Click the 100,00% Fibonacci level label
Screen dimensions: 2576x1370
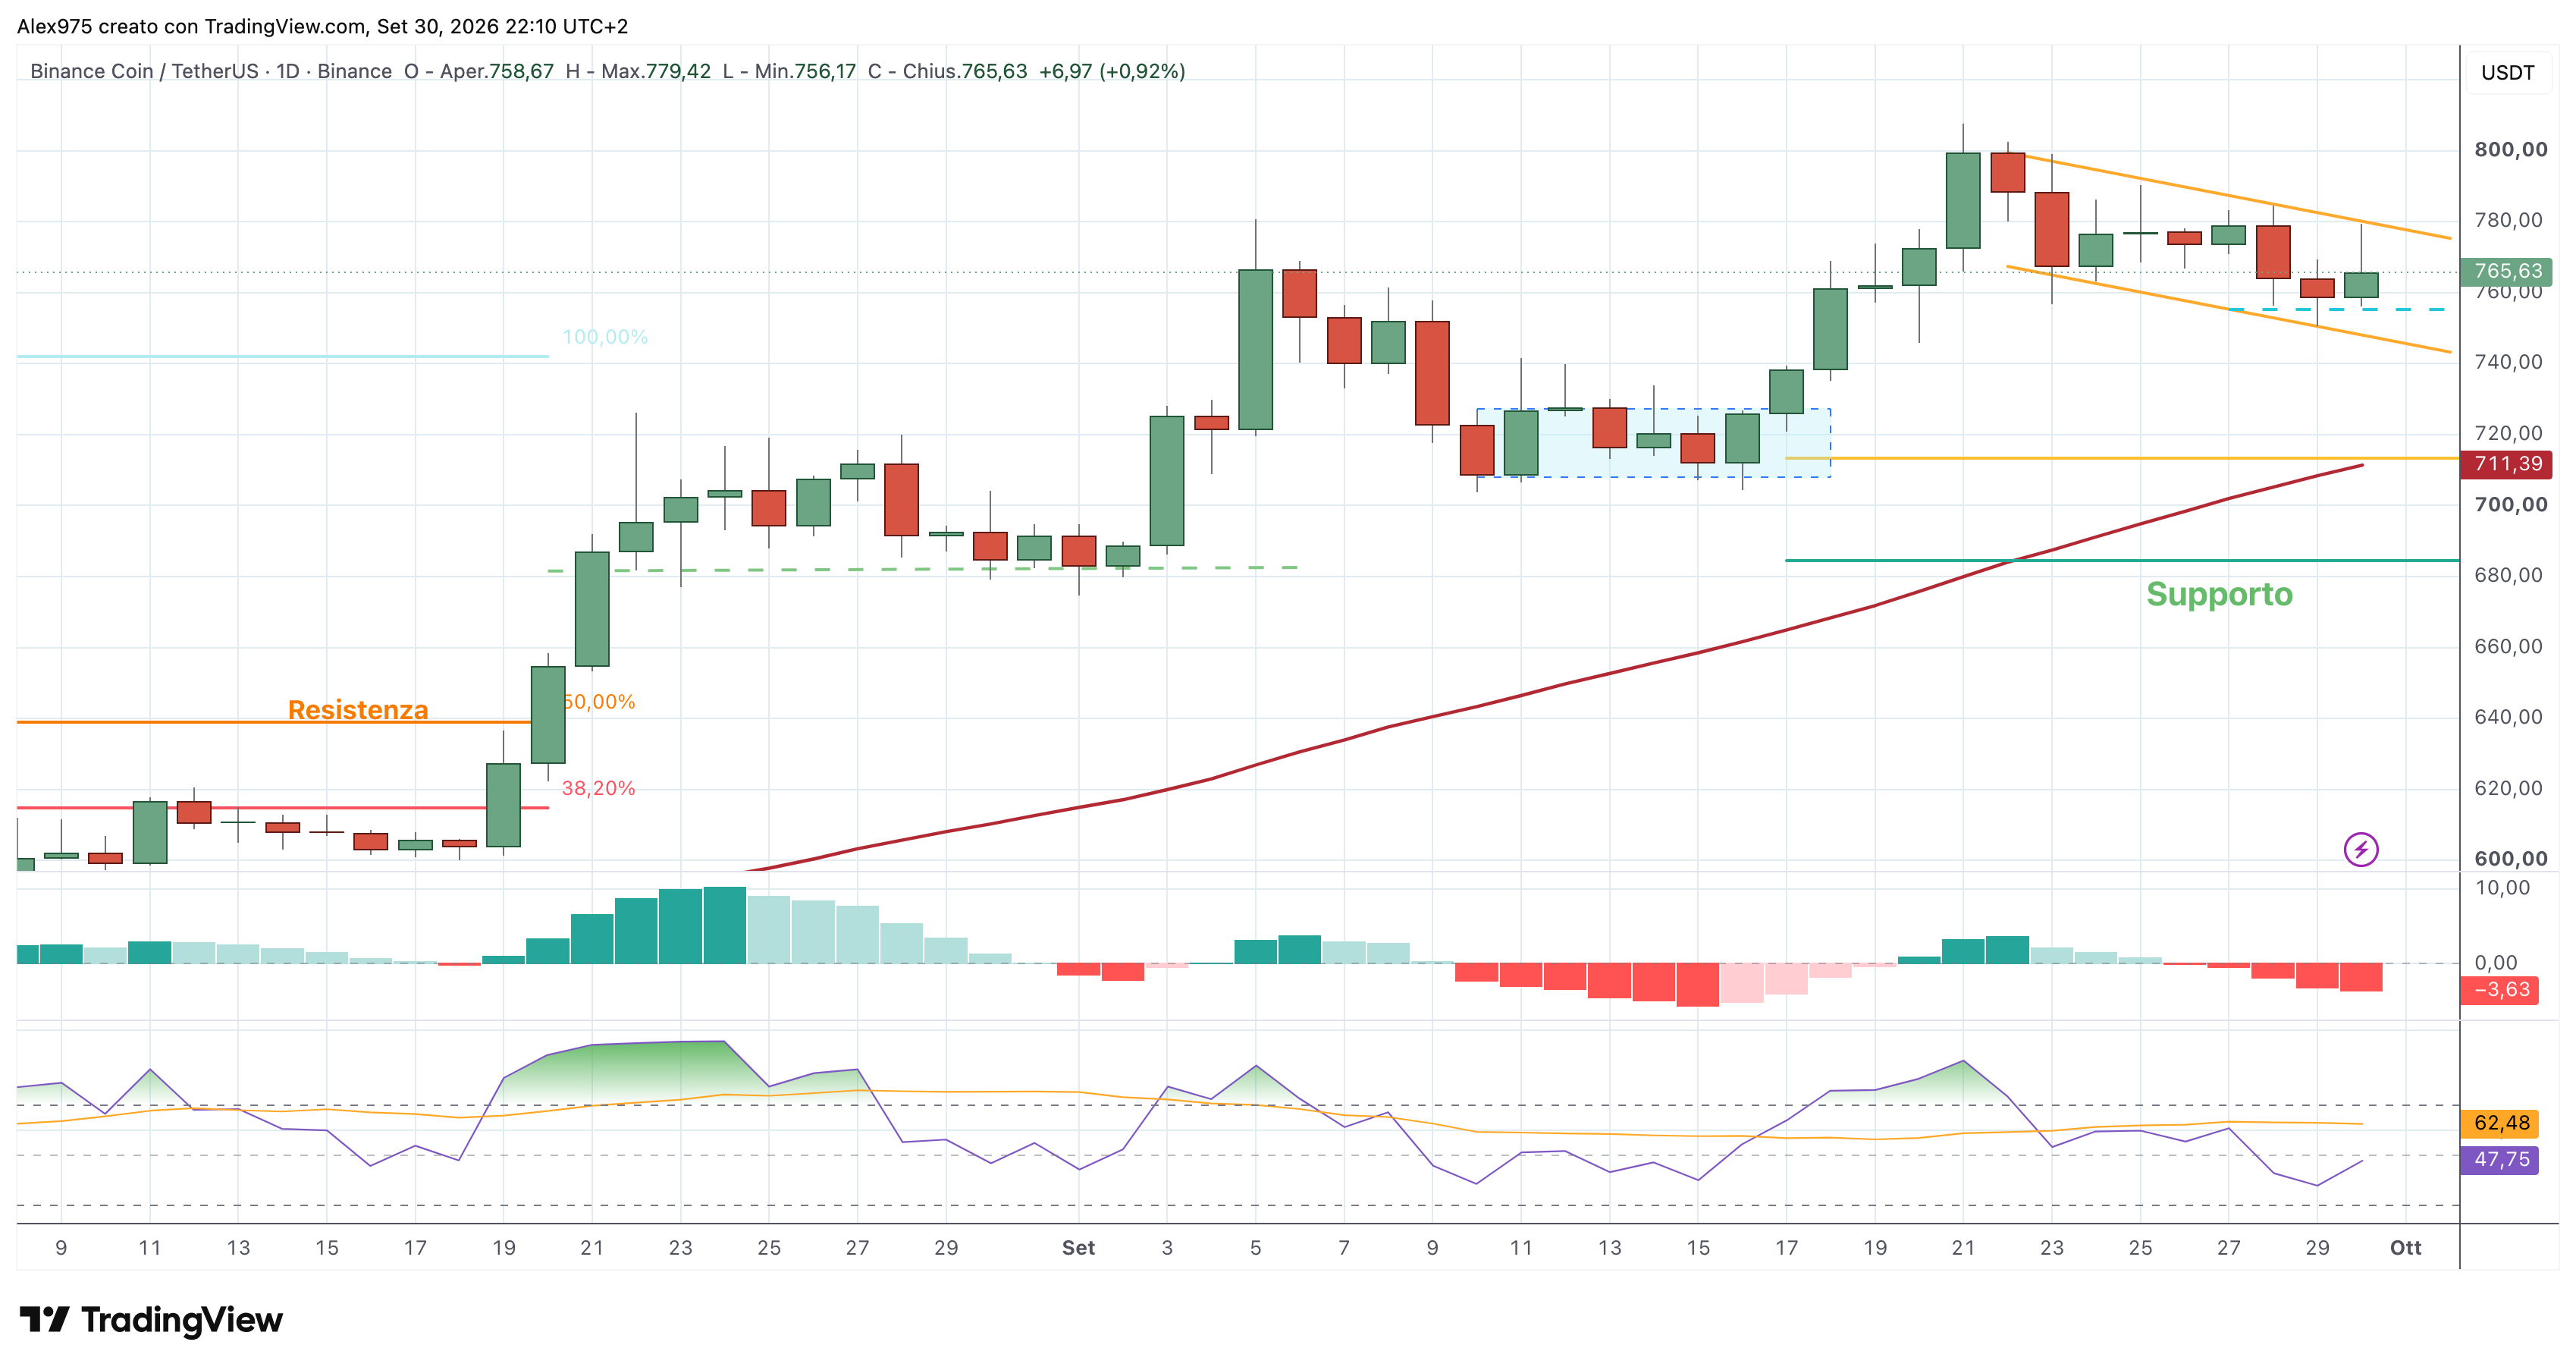(x=605, y=337)
